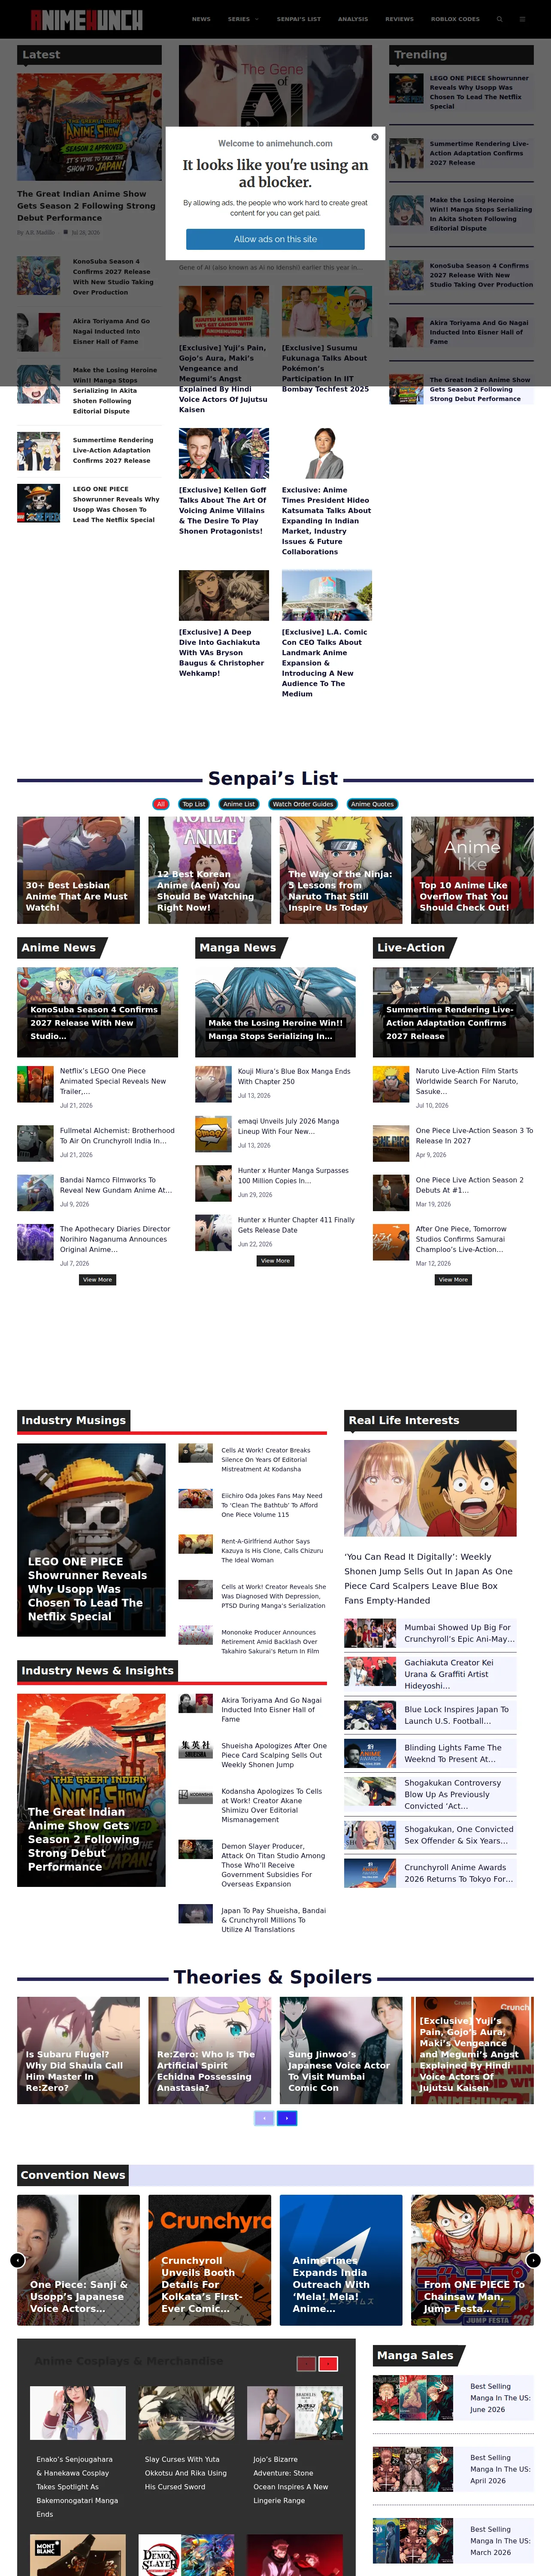Open the Reviews nav item
Image resolution: width=551 pixels, height=2576 pixels.
[399, 19]
